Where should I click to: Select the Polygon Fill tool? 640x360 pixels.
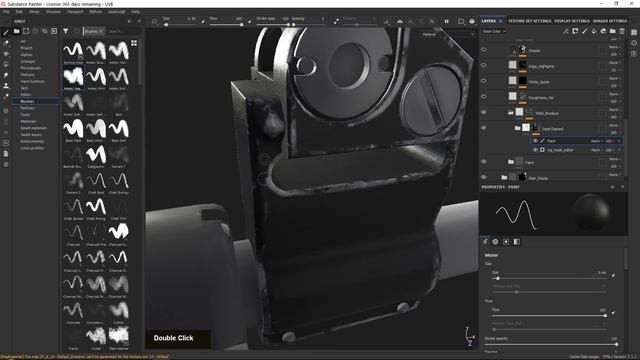point(6,64)
